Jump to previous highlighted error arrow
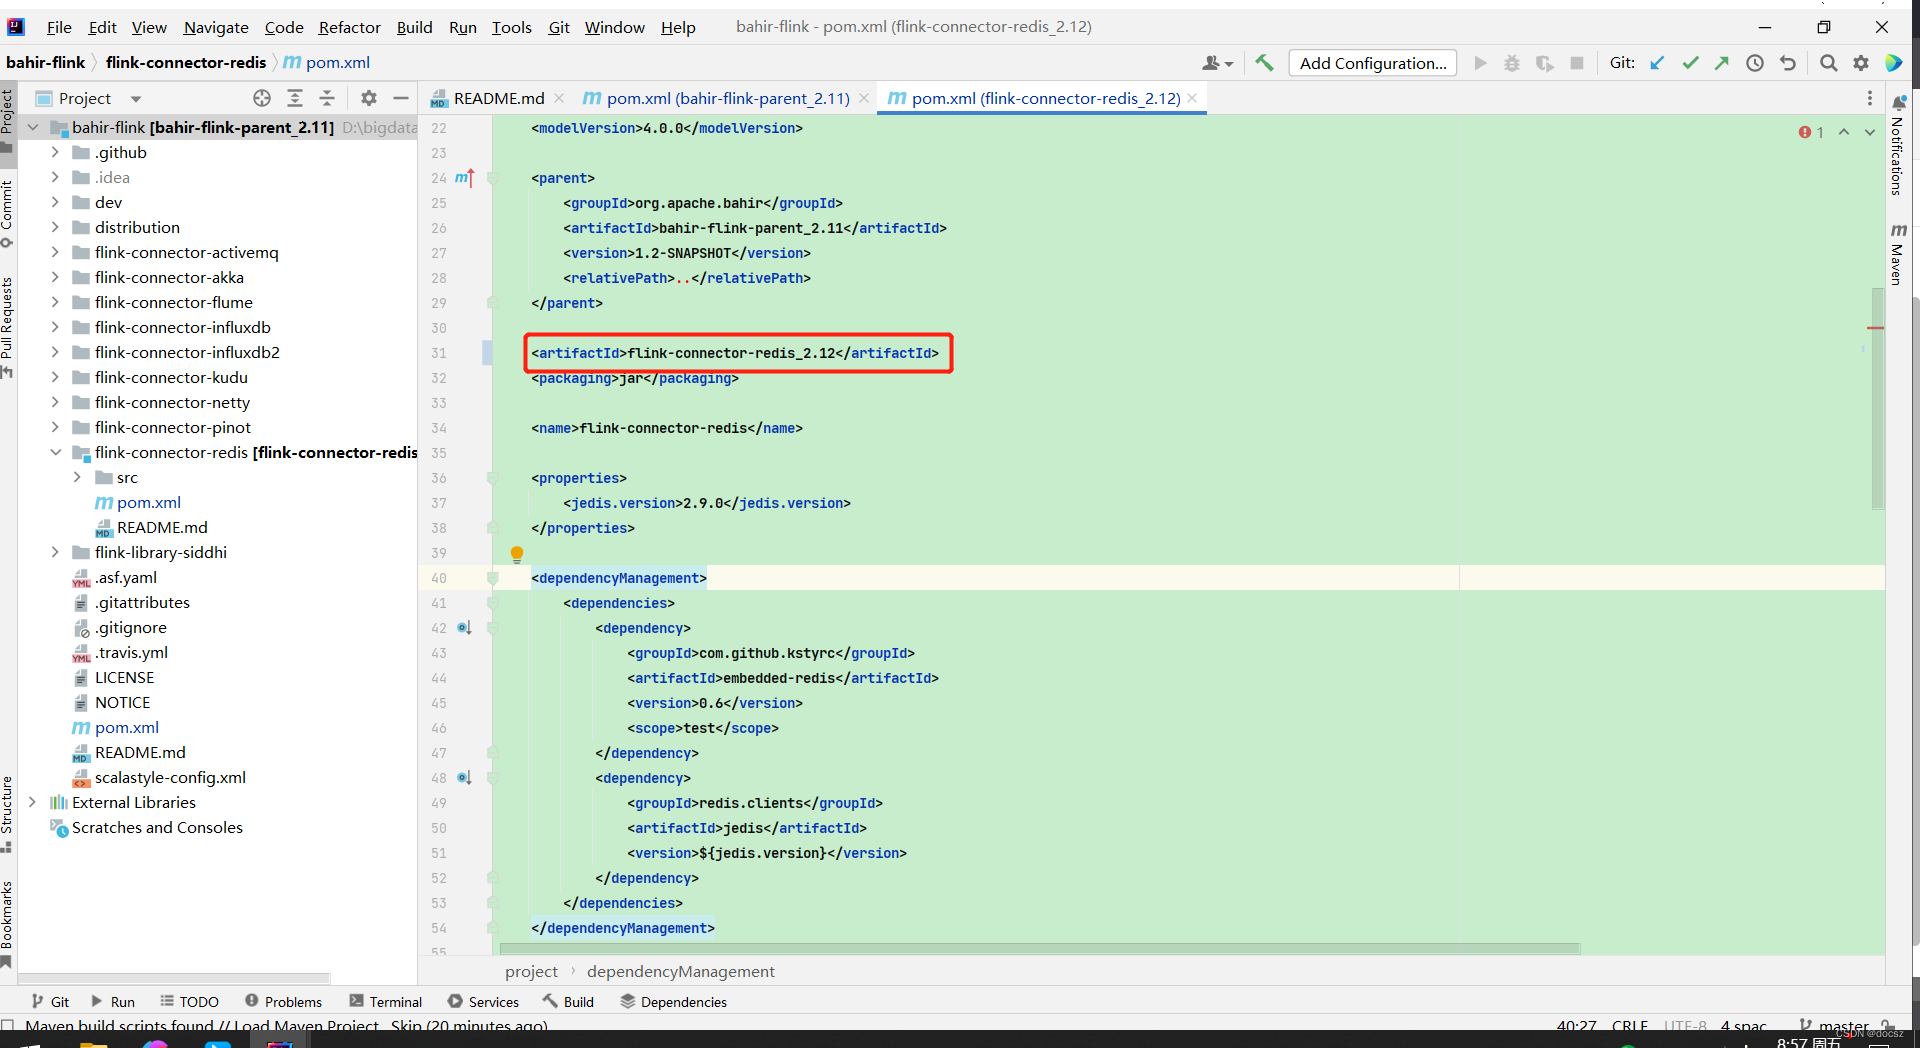Viewport: 1920px width, 1048px height. 1844,132
